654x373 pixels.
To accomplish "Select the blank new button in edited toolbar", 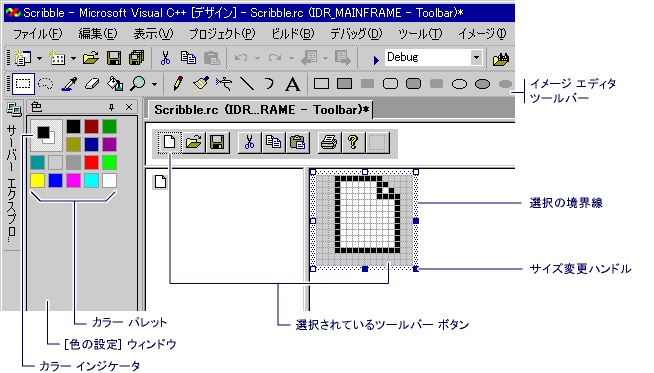I will 377,142.
